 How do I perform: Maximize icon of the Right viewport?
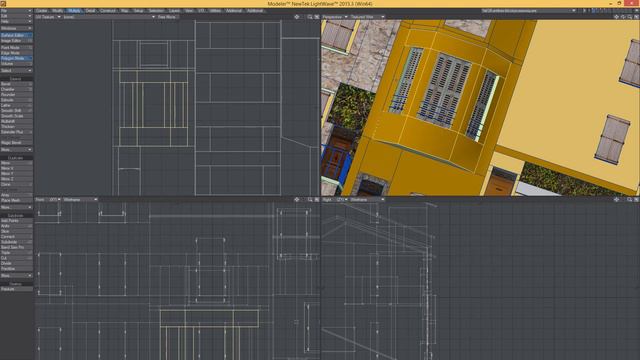click(636, 200)
